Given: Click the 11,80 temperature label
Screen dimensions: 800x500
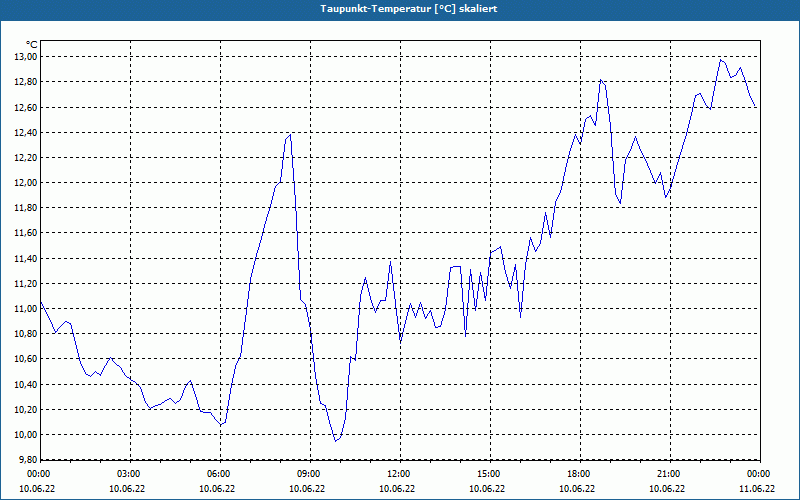Looking at the screenshot, I should [x=26, y=208].
